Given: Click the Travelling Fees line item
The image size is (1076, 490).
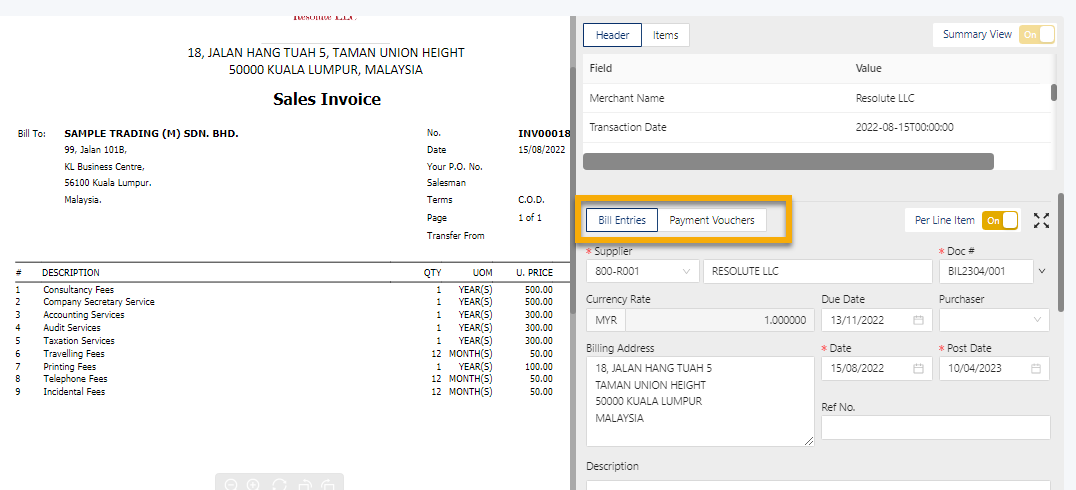Looking at the screenshot, I should pyautogui.click(x=73, y=353).
